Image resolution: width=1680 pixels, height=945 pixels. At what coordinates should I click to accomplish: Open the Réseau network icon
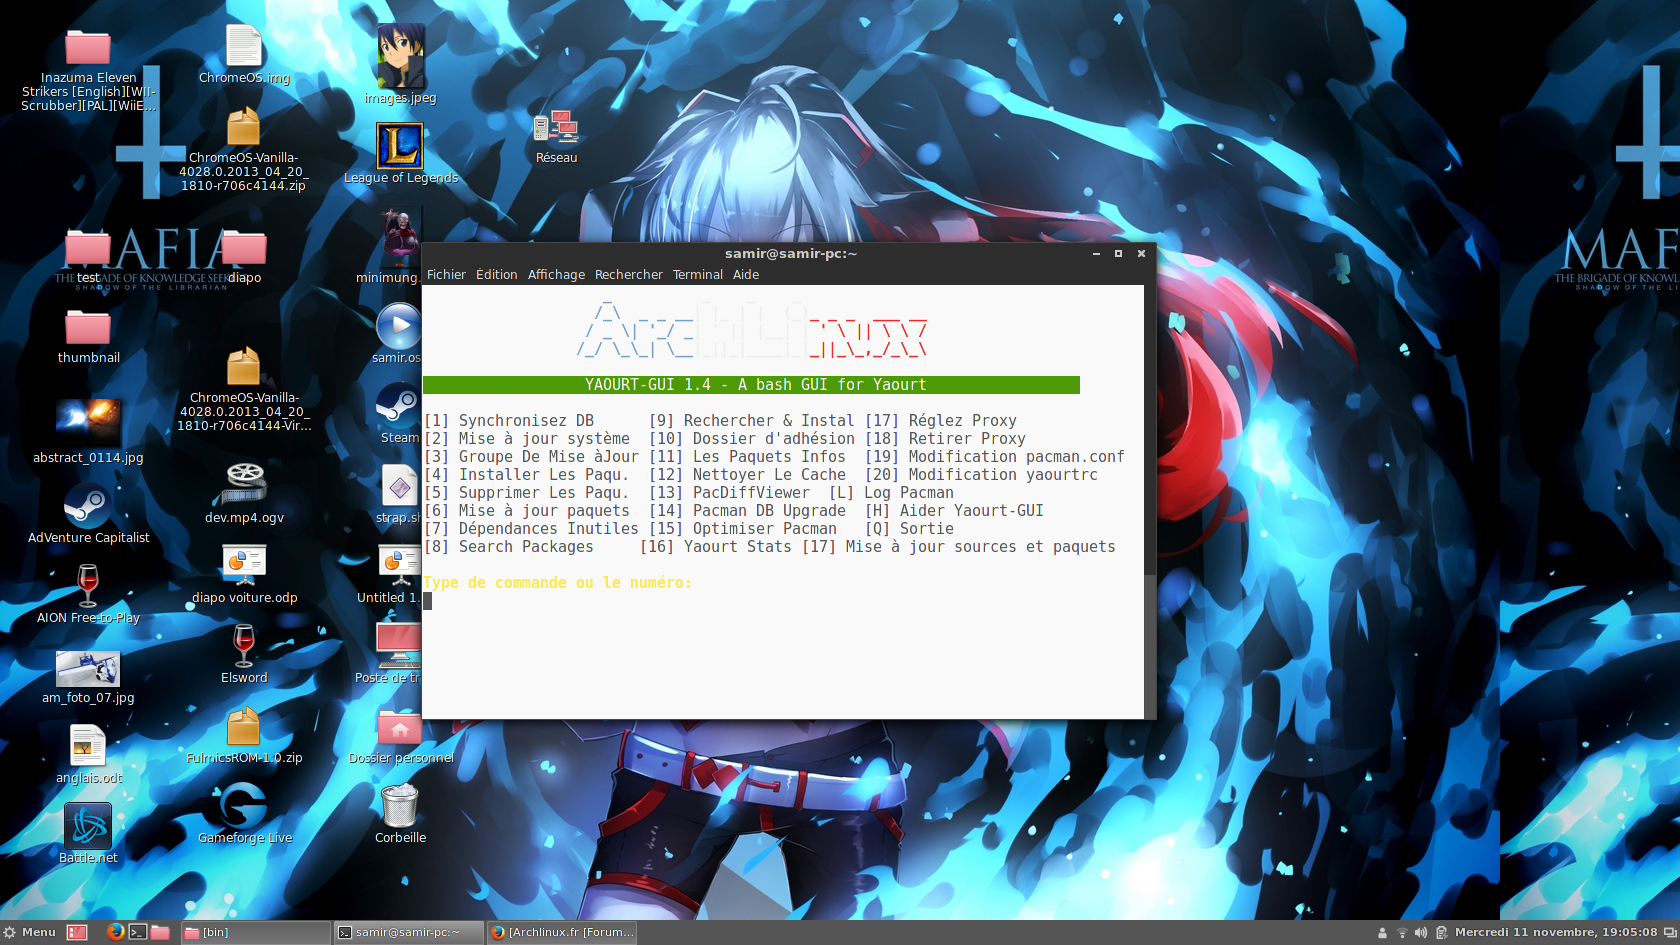click(557, 128)
